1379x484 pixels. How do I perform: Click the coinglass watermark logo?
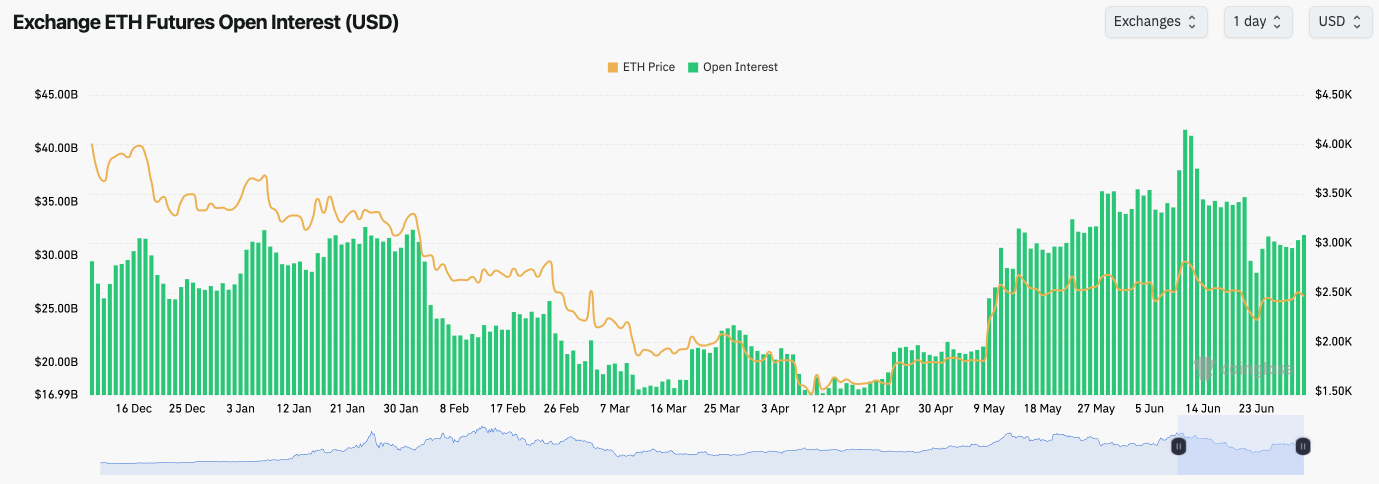pyautogui.click(x=1243, y=369)
